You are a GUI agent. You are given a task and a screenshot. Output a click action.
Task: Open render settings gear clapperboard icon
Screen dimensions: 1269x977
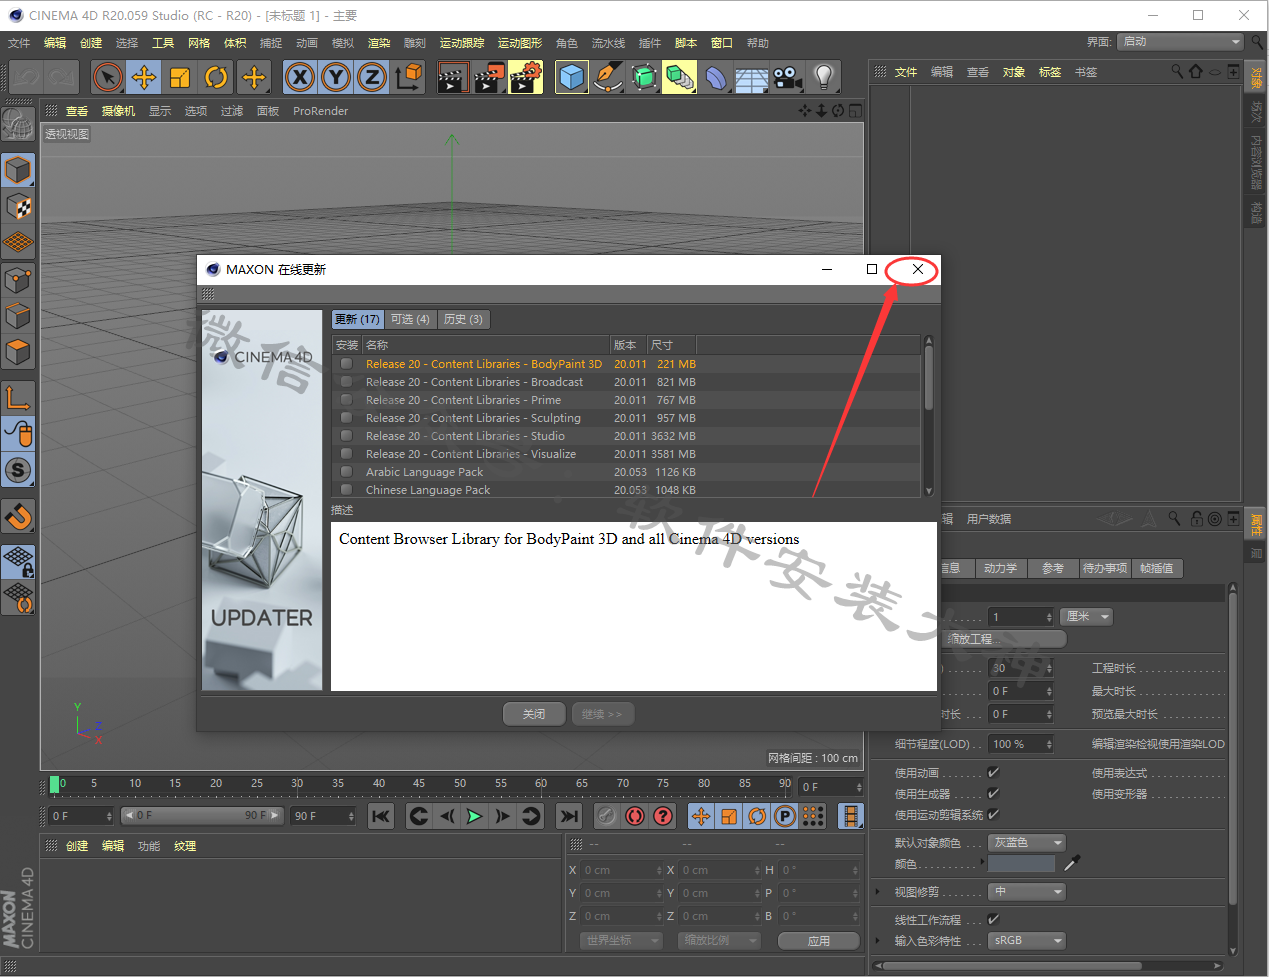[x=526, y=77]
